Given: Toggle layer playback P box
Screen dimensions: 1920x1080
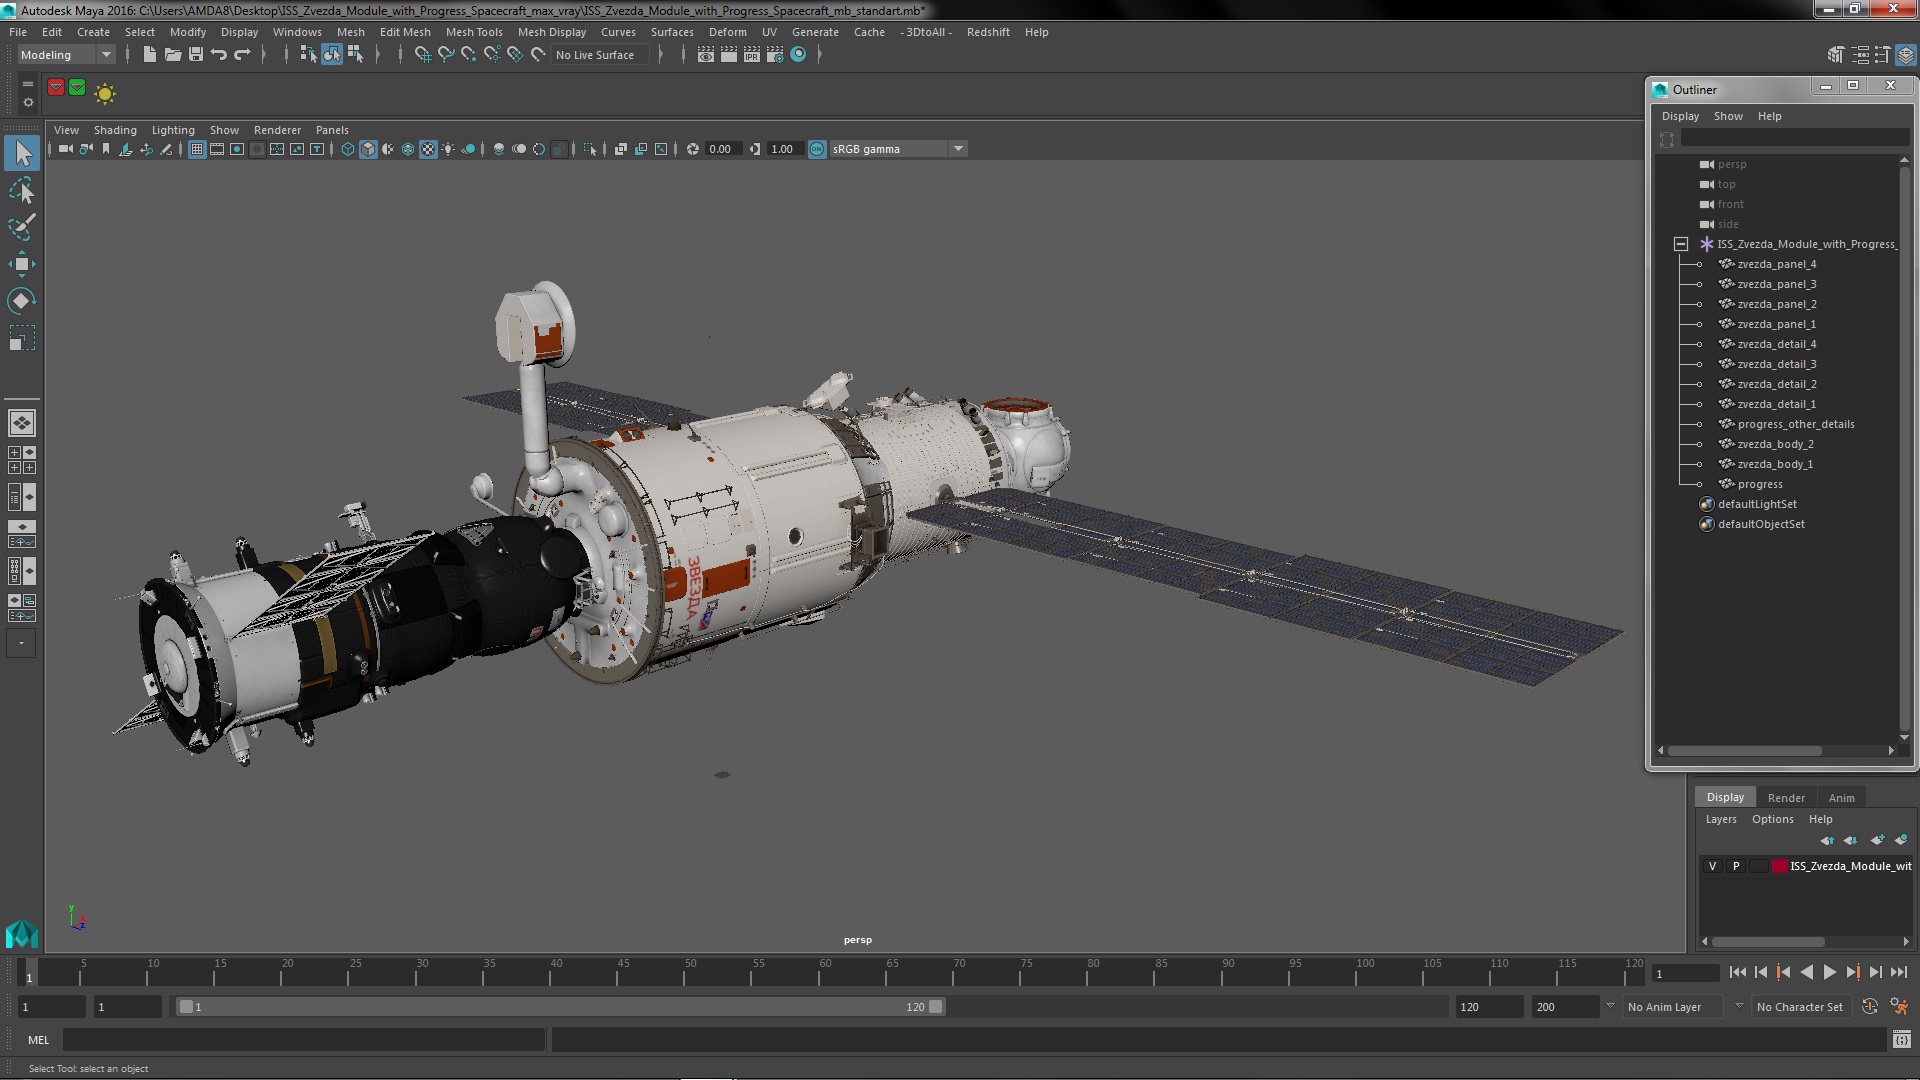Looking at the screenshot, I should 1736,866.
